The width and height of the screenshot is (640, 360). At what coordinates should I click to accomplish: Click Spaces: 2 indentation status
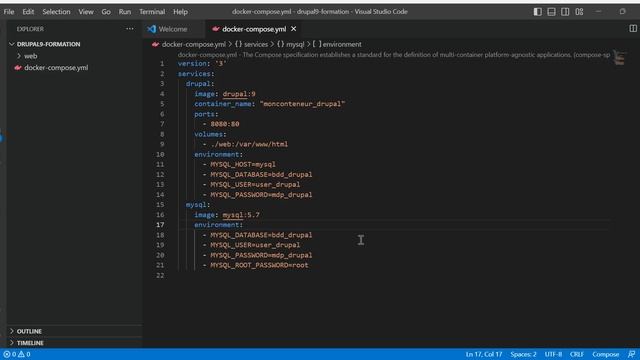point(523,354)
